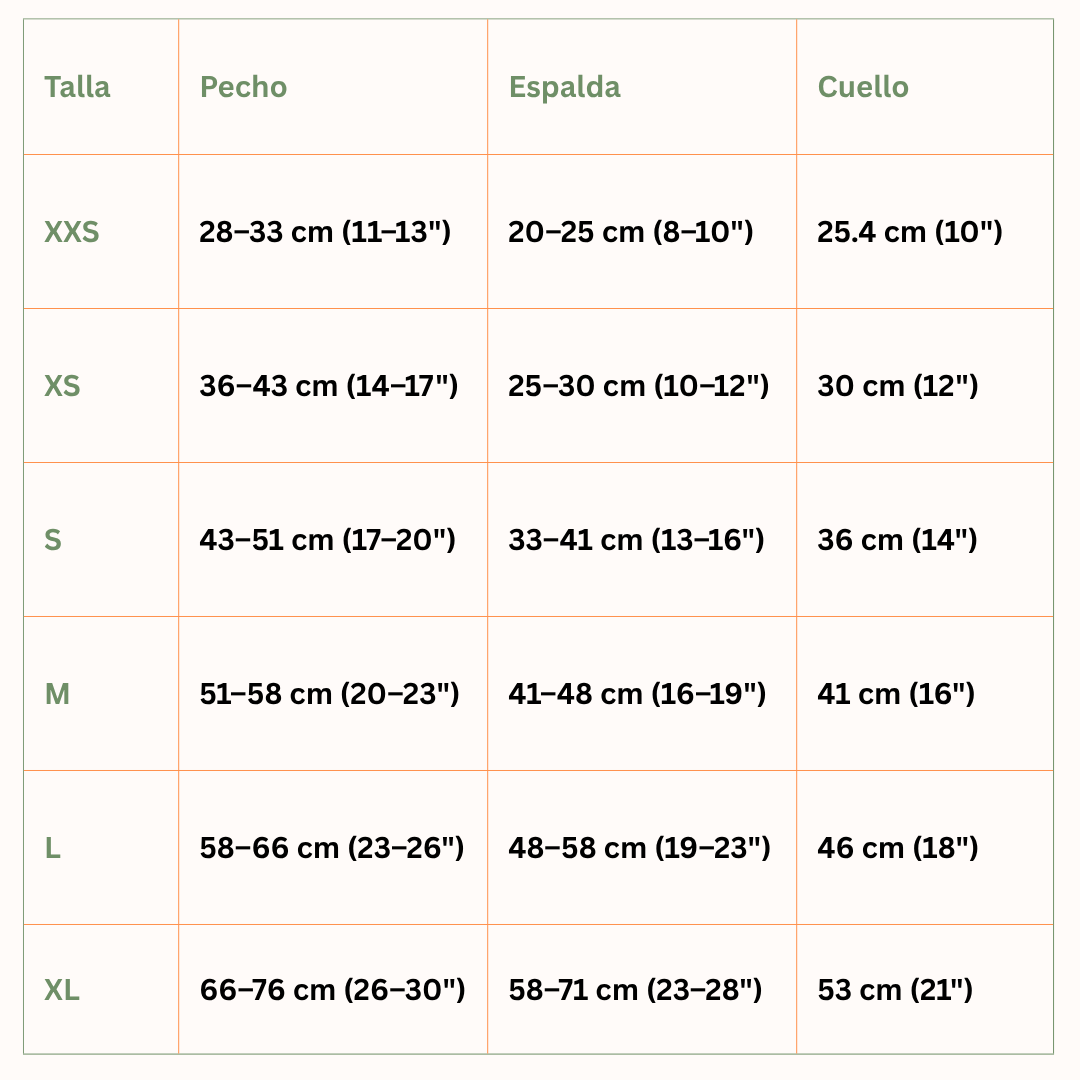This screenshot has height=1080, width=1080.
Task: Select the L back value 48–58 cm
Action: 639,848
